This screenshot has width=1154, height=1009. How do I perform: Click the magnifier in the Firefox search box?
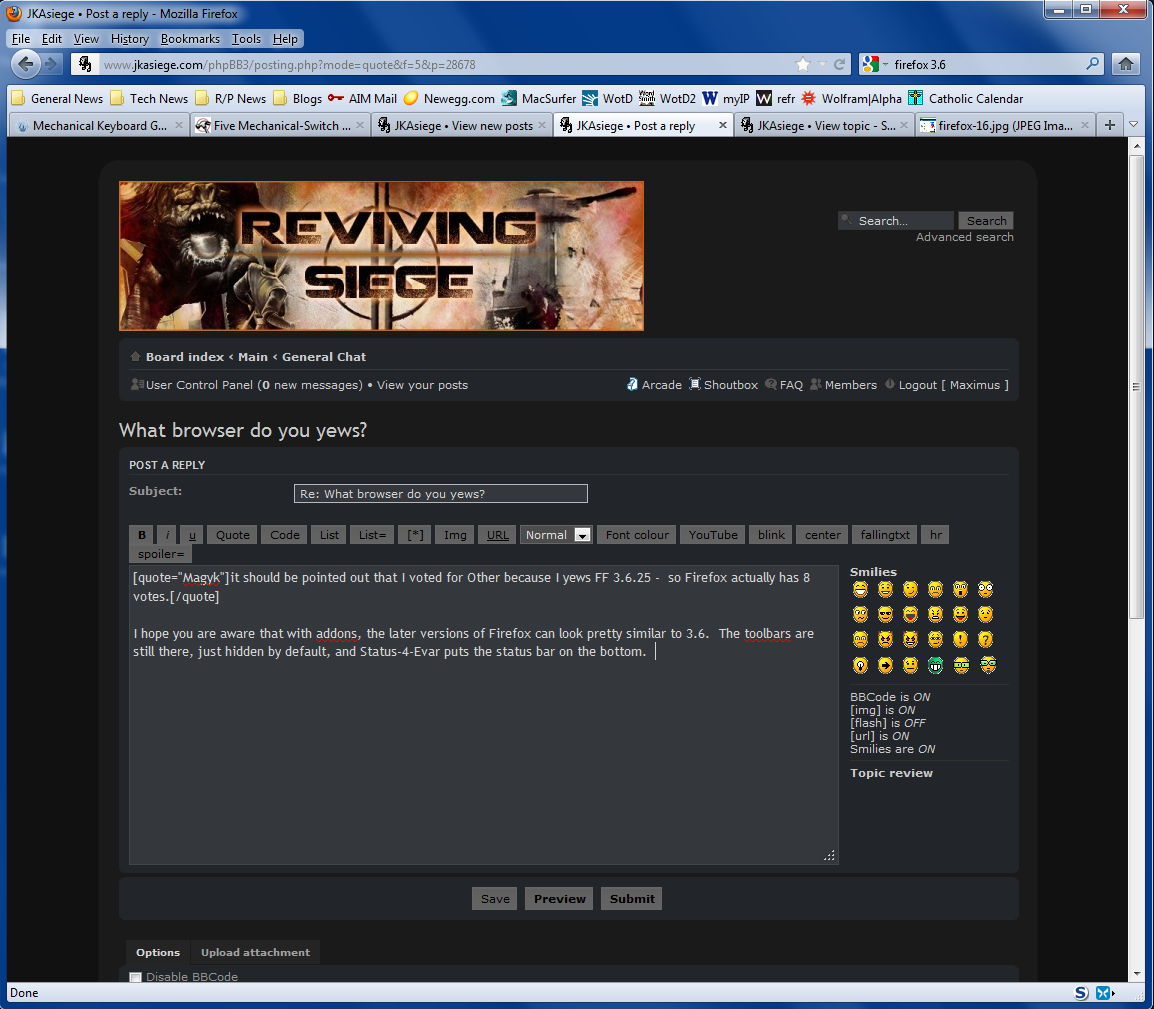coord(1093,64)
